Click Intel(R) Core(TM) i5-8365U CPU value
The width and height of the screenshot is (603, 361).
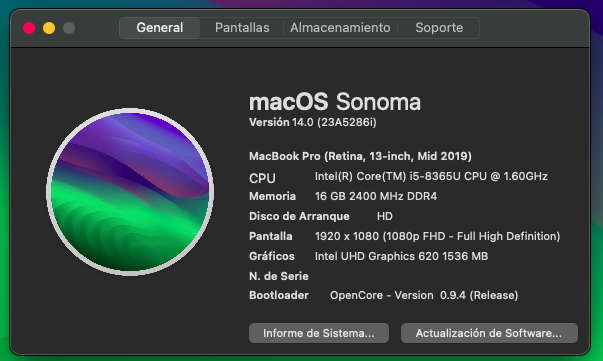coord(431,176)
